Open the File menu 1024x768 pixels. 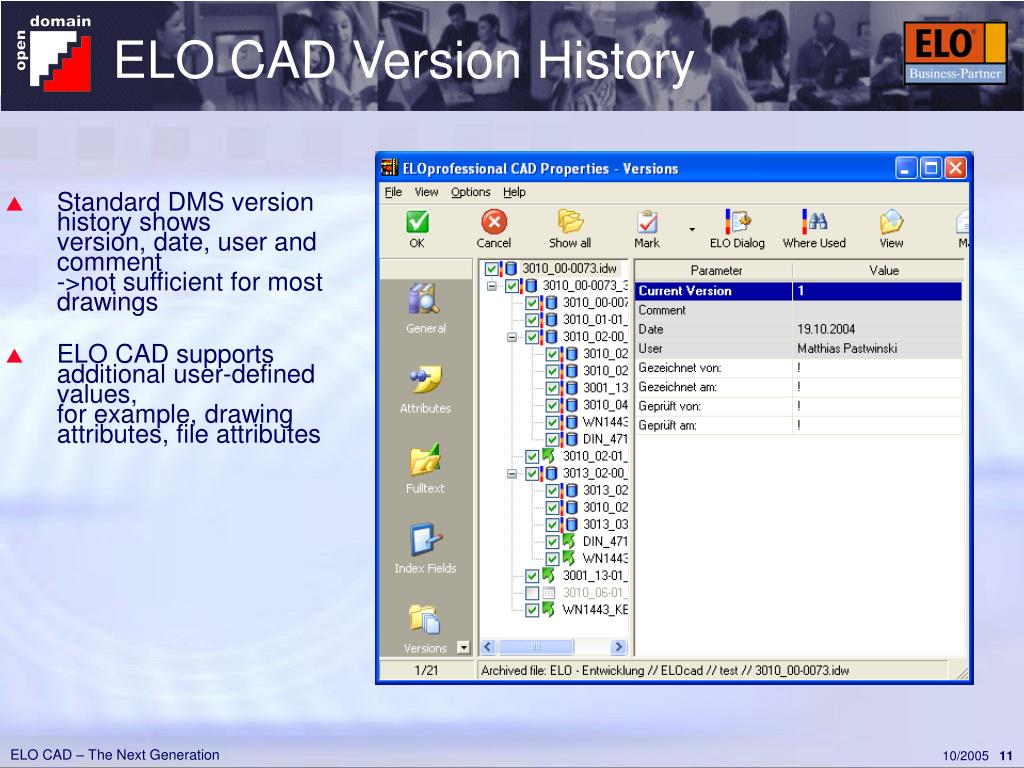tap(393, 192)
